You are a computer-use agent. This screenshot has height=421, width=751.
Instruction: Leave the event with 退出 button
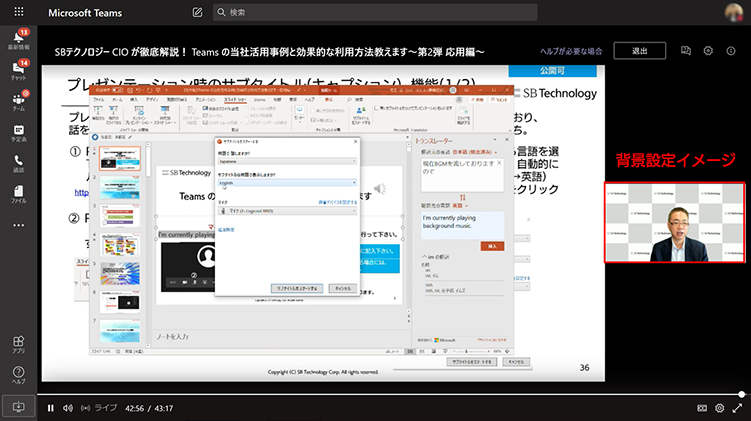639,51
